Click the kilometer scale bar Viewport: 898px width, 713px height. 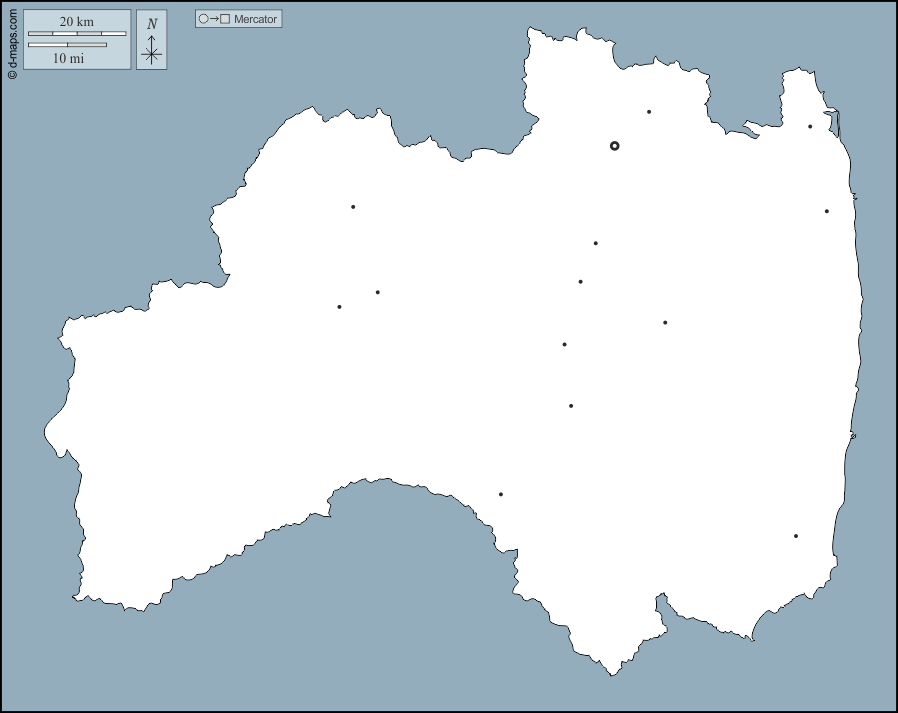point(77,34)
